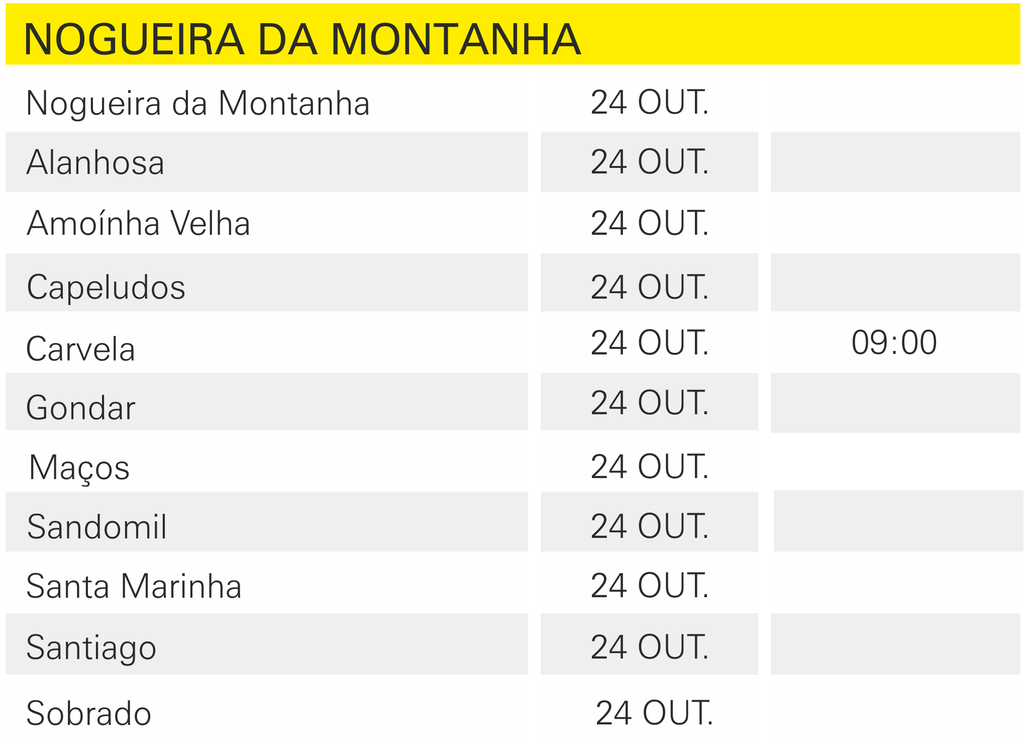Click the Alanhosa locality name
1024x741 pixels.
[95, 162]
